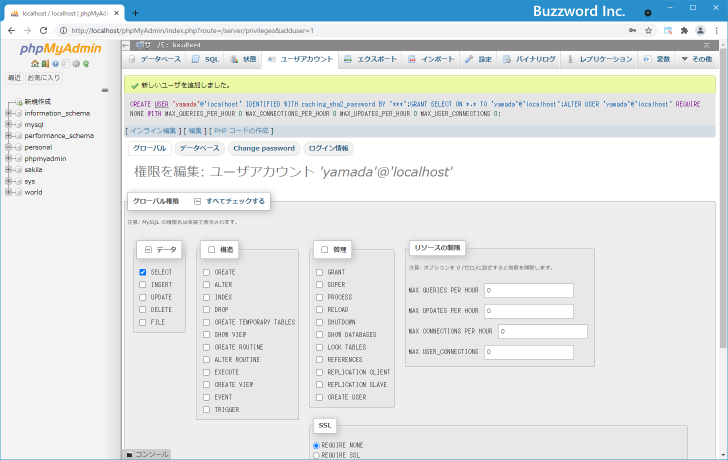Expand the phpmyadmin database node
This screenshot has width=728, height=460.
click(x=8, y=158)
